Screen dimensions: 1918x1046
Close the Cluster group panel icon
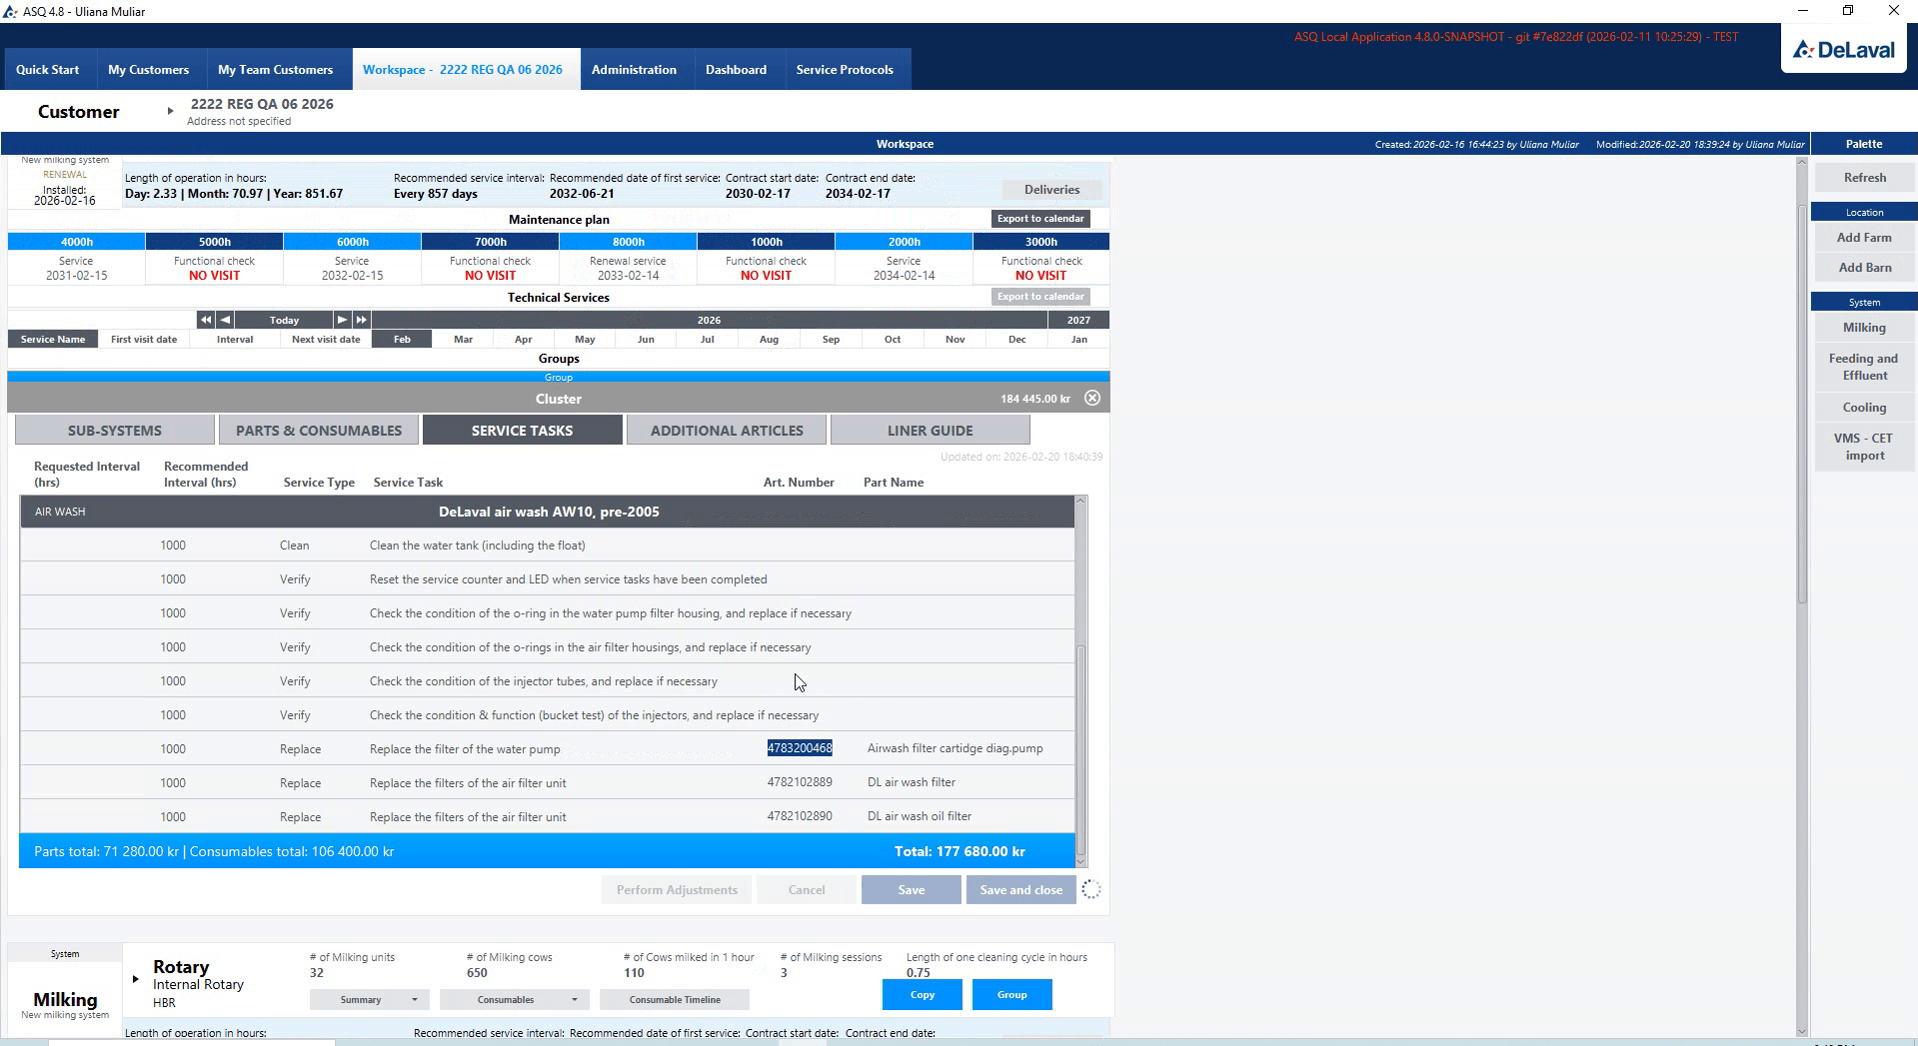pyautogui.click(x=1092, y=398)
